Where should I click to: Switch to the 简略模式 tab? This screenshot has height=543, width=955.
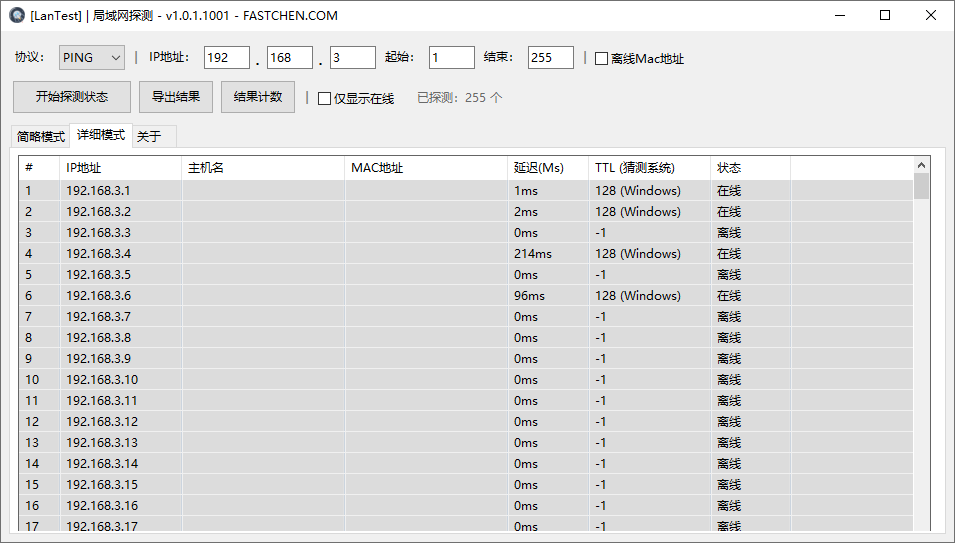click(x=41, y=137)
